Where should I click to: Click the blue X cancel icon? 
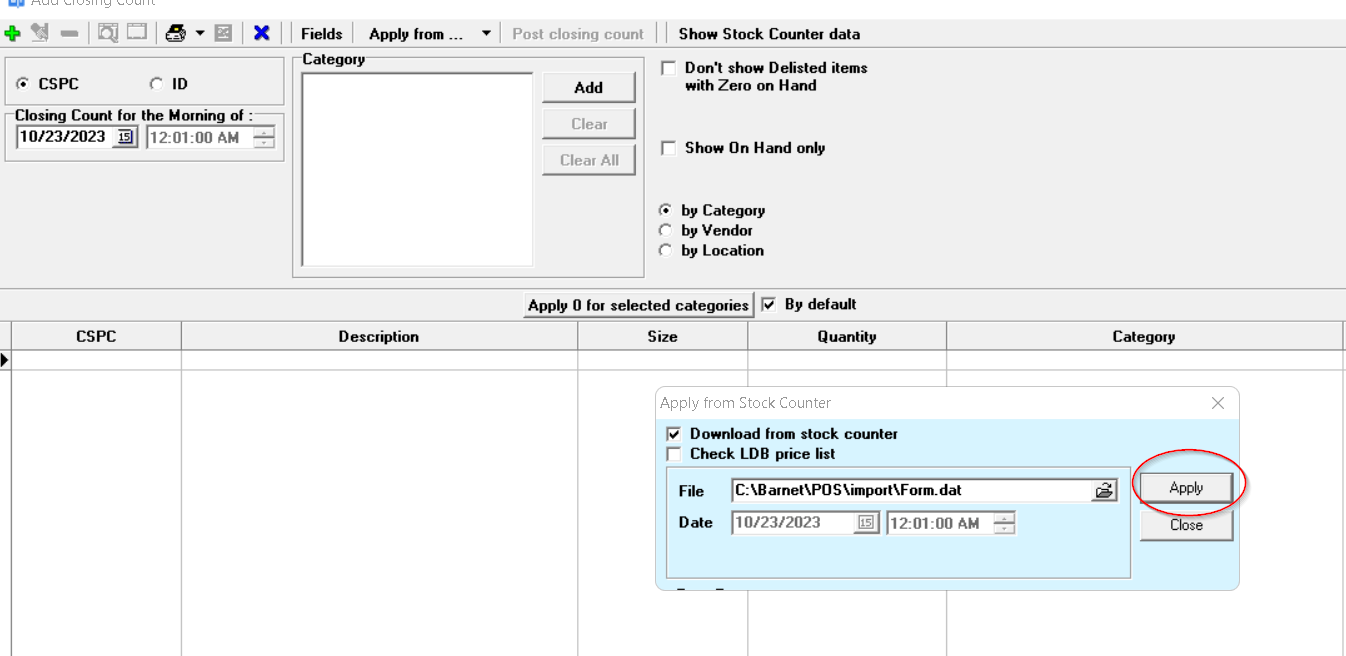262,33
